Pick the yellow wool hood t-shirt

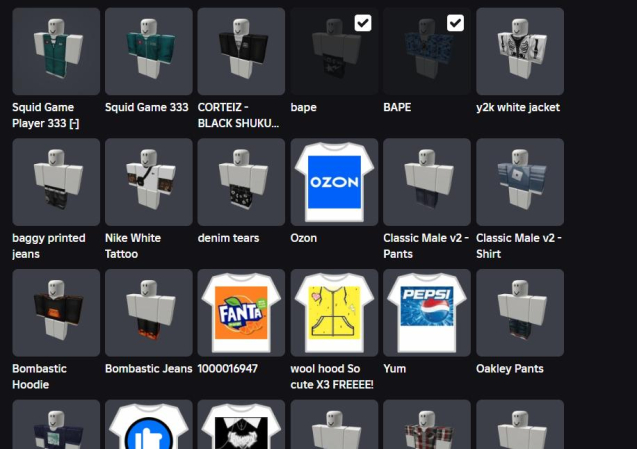tap(334, 313)
